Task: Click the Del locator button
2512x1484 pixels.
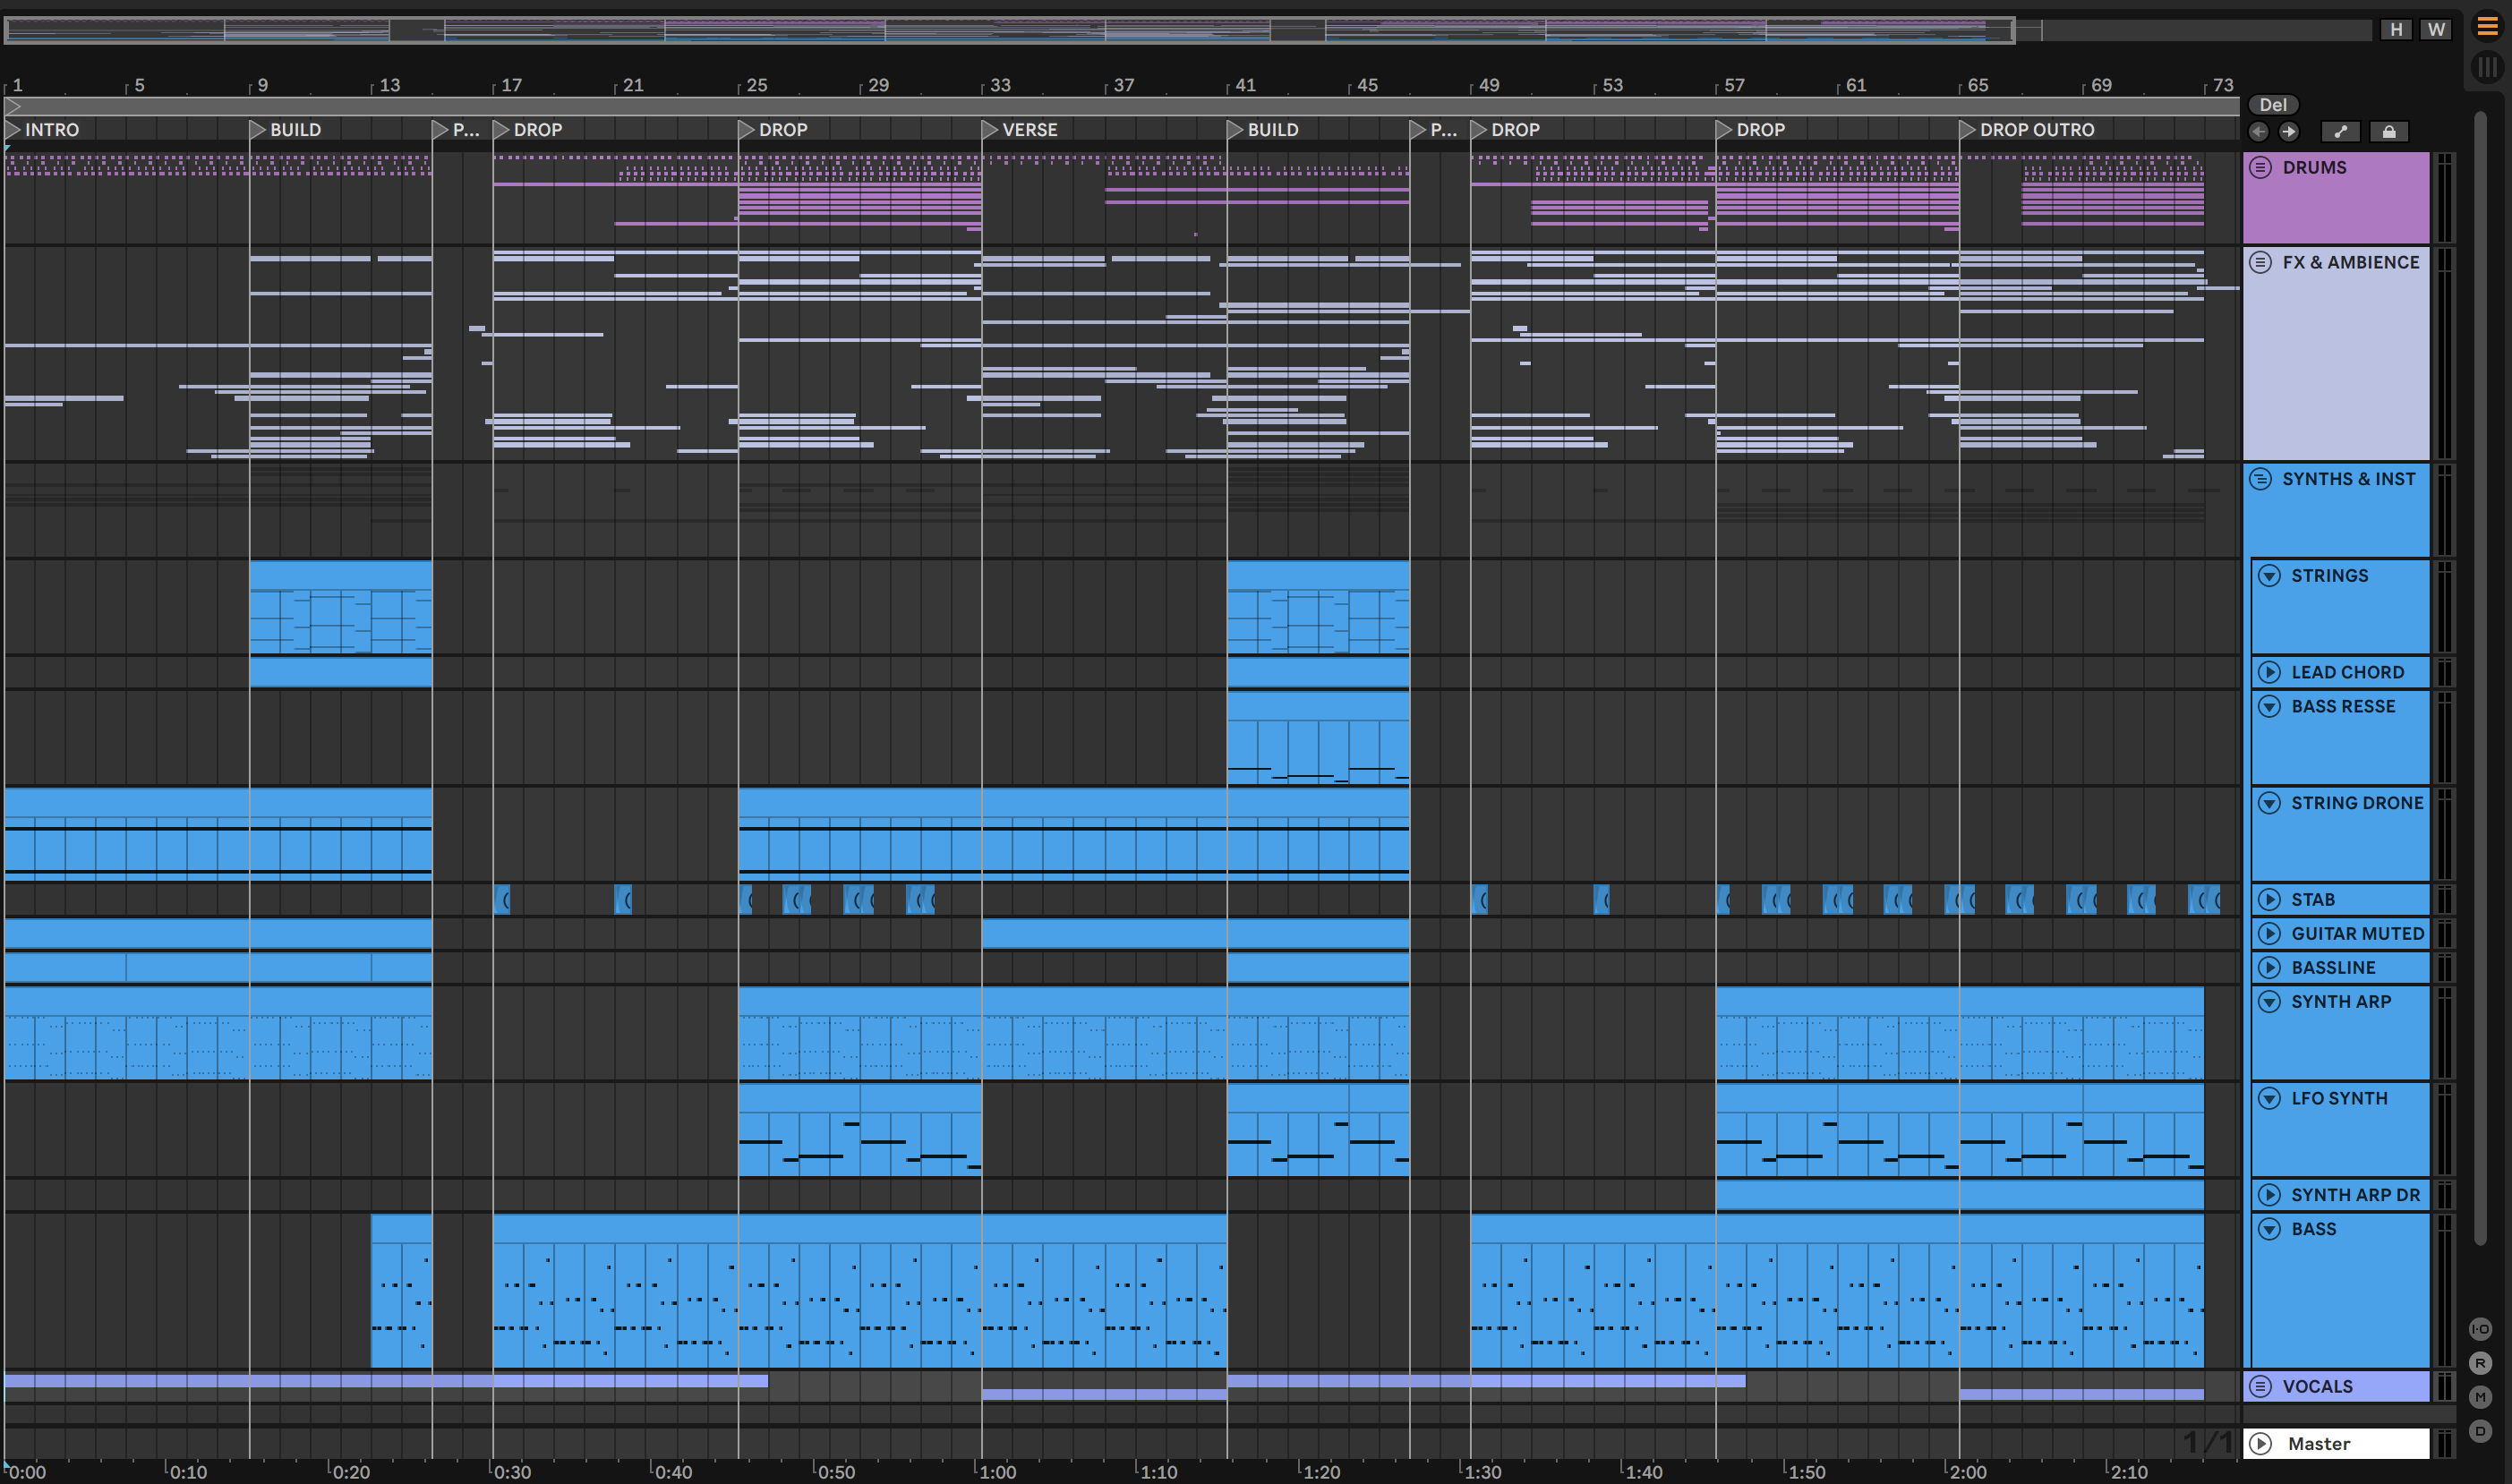Action: point(2273,104)
